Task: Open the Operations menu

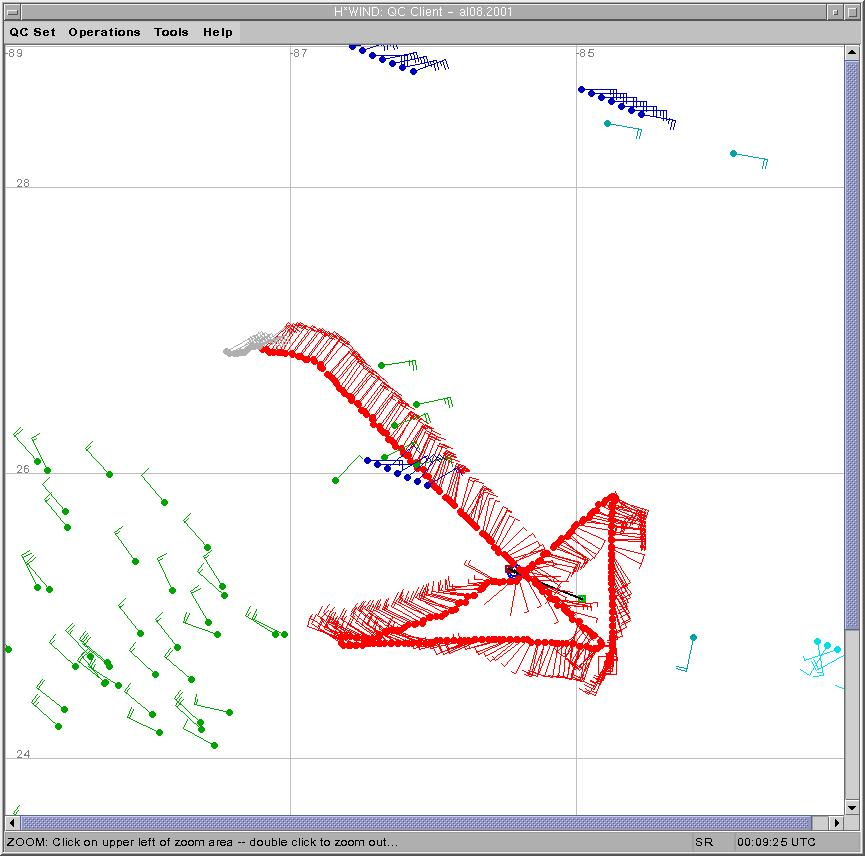Action: [x=104, y=32]
